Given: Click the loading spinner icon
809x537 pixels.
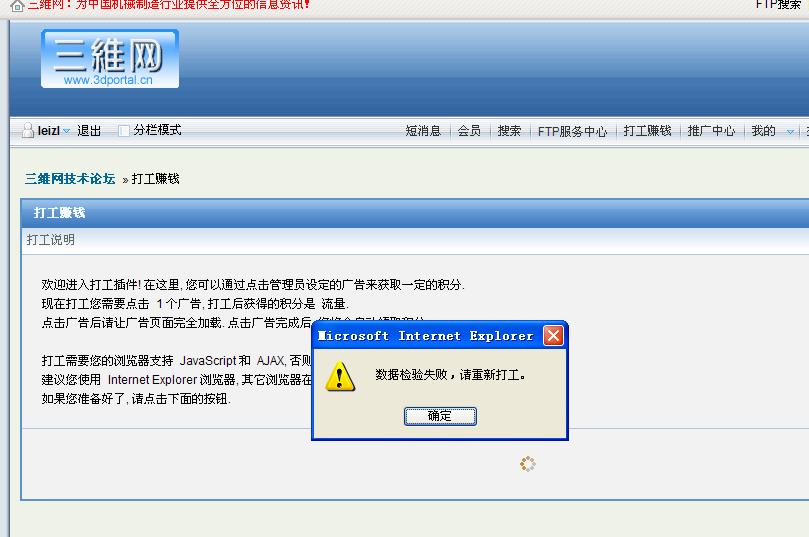Looking at the screenshot, I should pyautogui.click(x=528, y=464).
